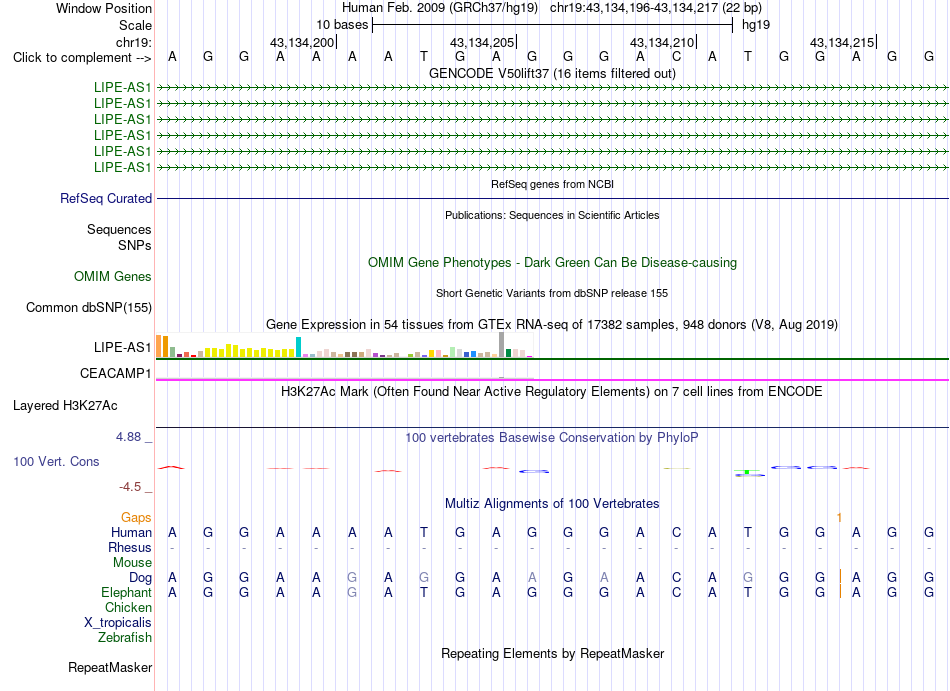Click the Mouse alignment row label

pyautogui.click(x=132, y=563)
